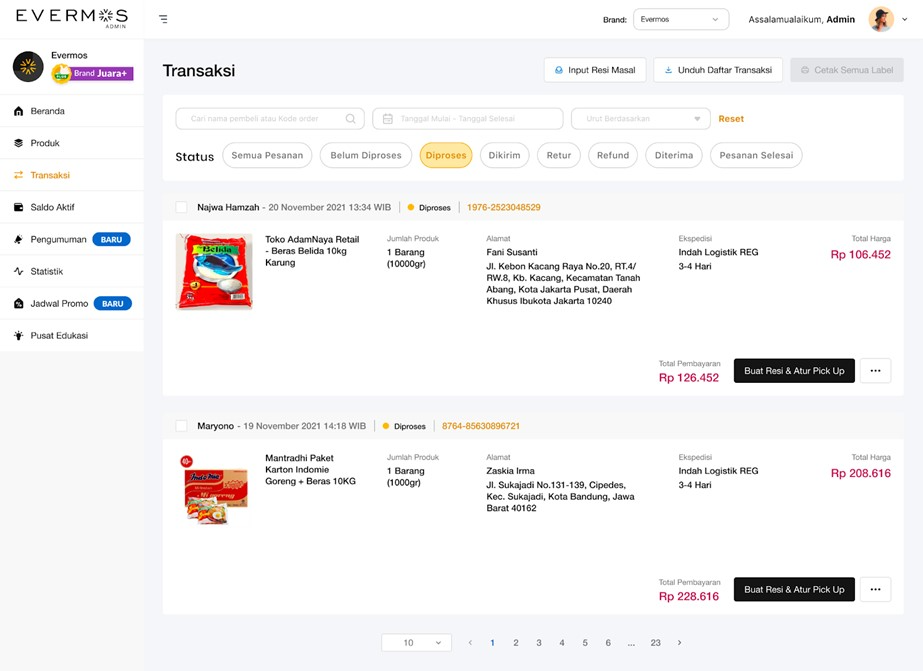Select the Pesanan Selesai tab
923x671 pixels.
756,155
